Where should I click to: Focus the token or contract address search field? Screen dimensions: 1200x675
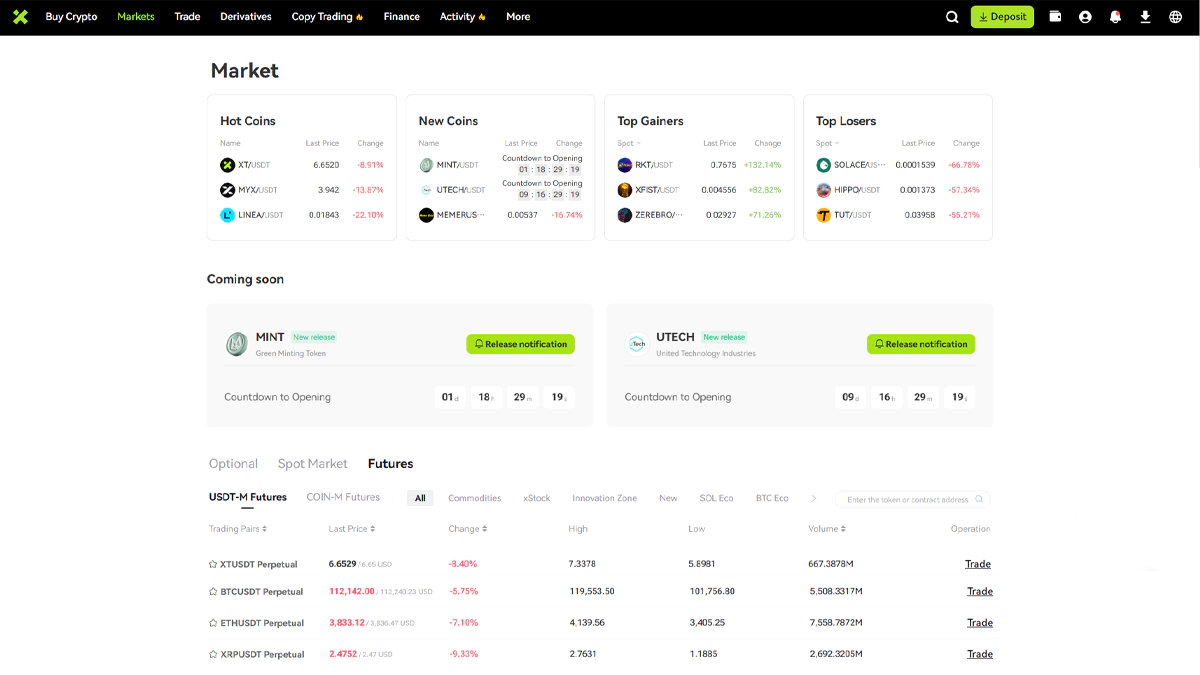tap(907, 499)
